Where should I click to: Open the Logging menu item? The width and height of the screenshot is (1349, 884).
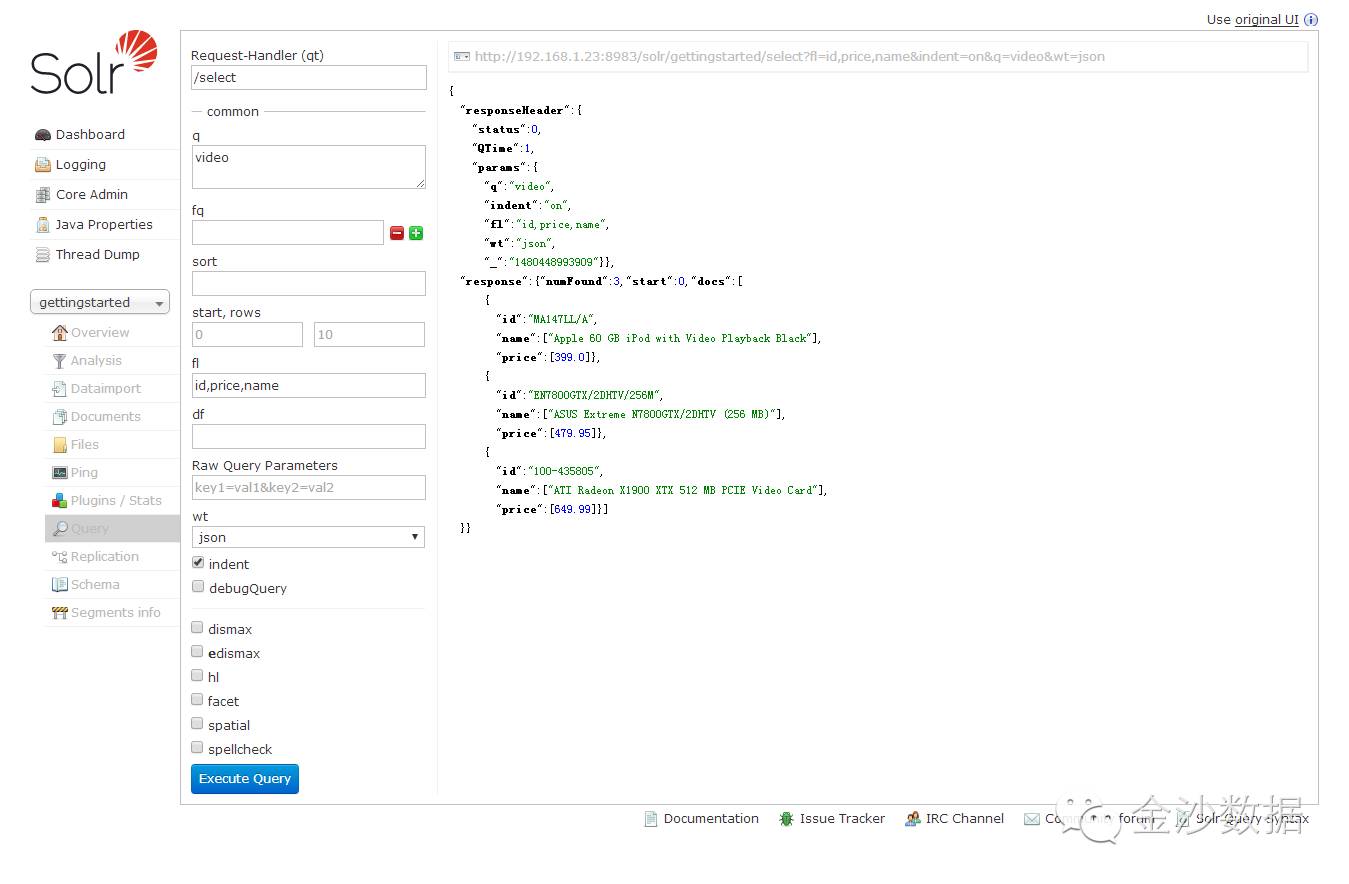tap(105, 165)
